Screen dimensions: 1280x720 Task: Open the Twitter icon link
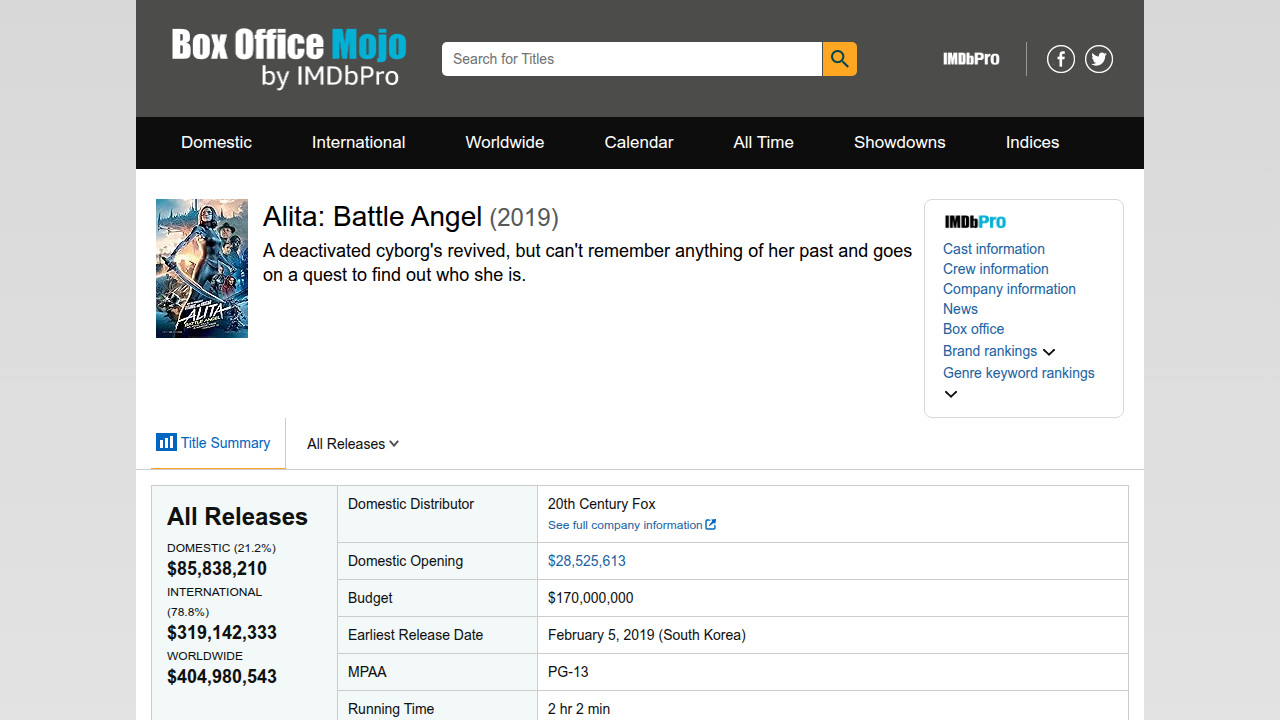click(1099, 59)
